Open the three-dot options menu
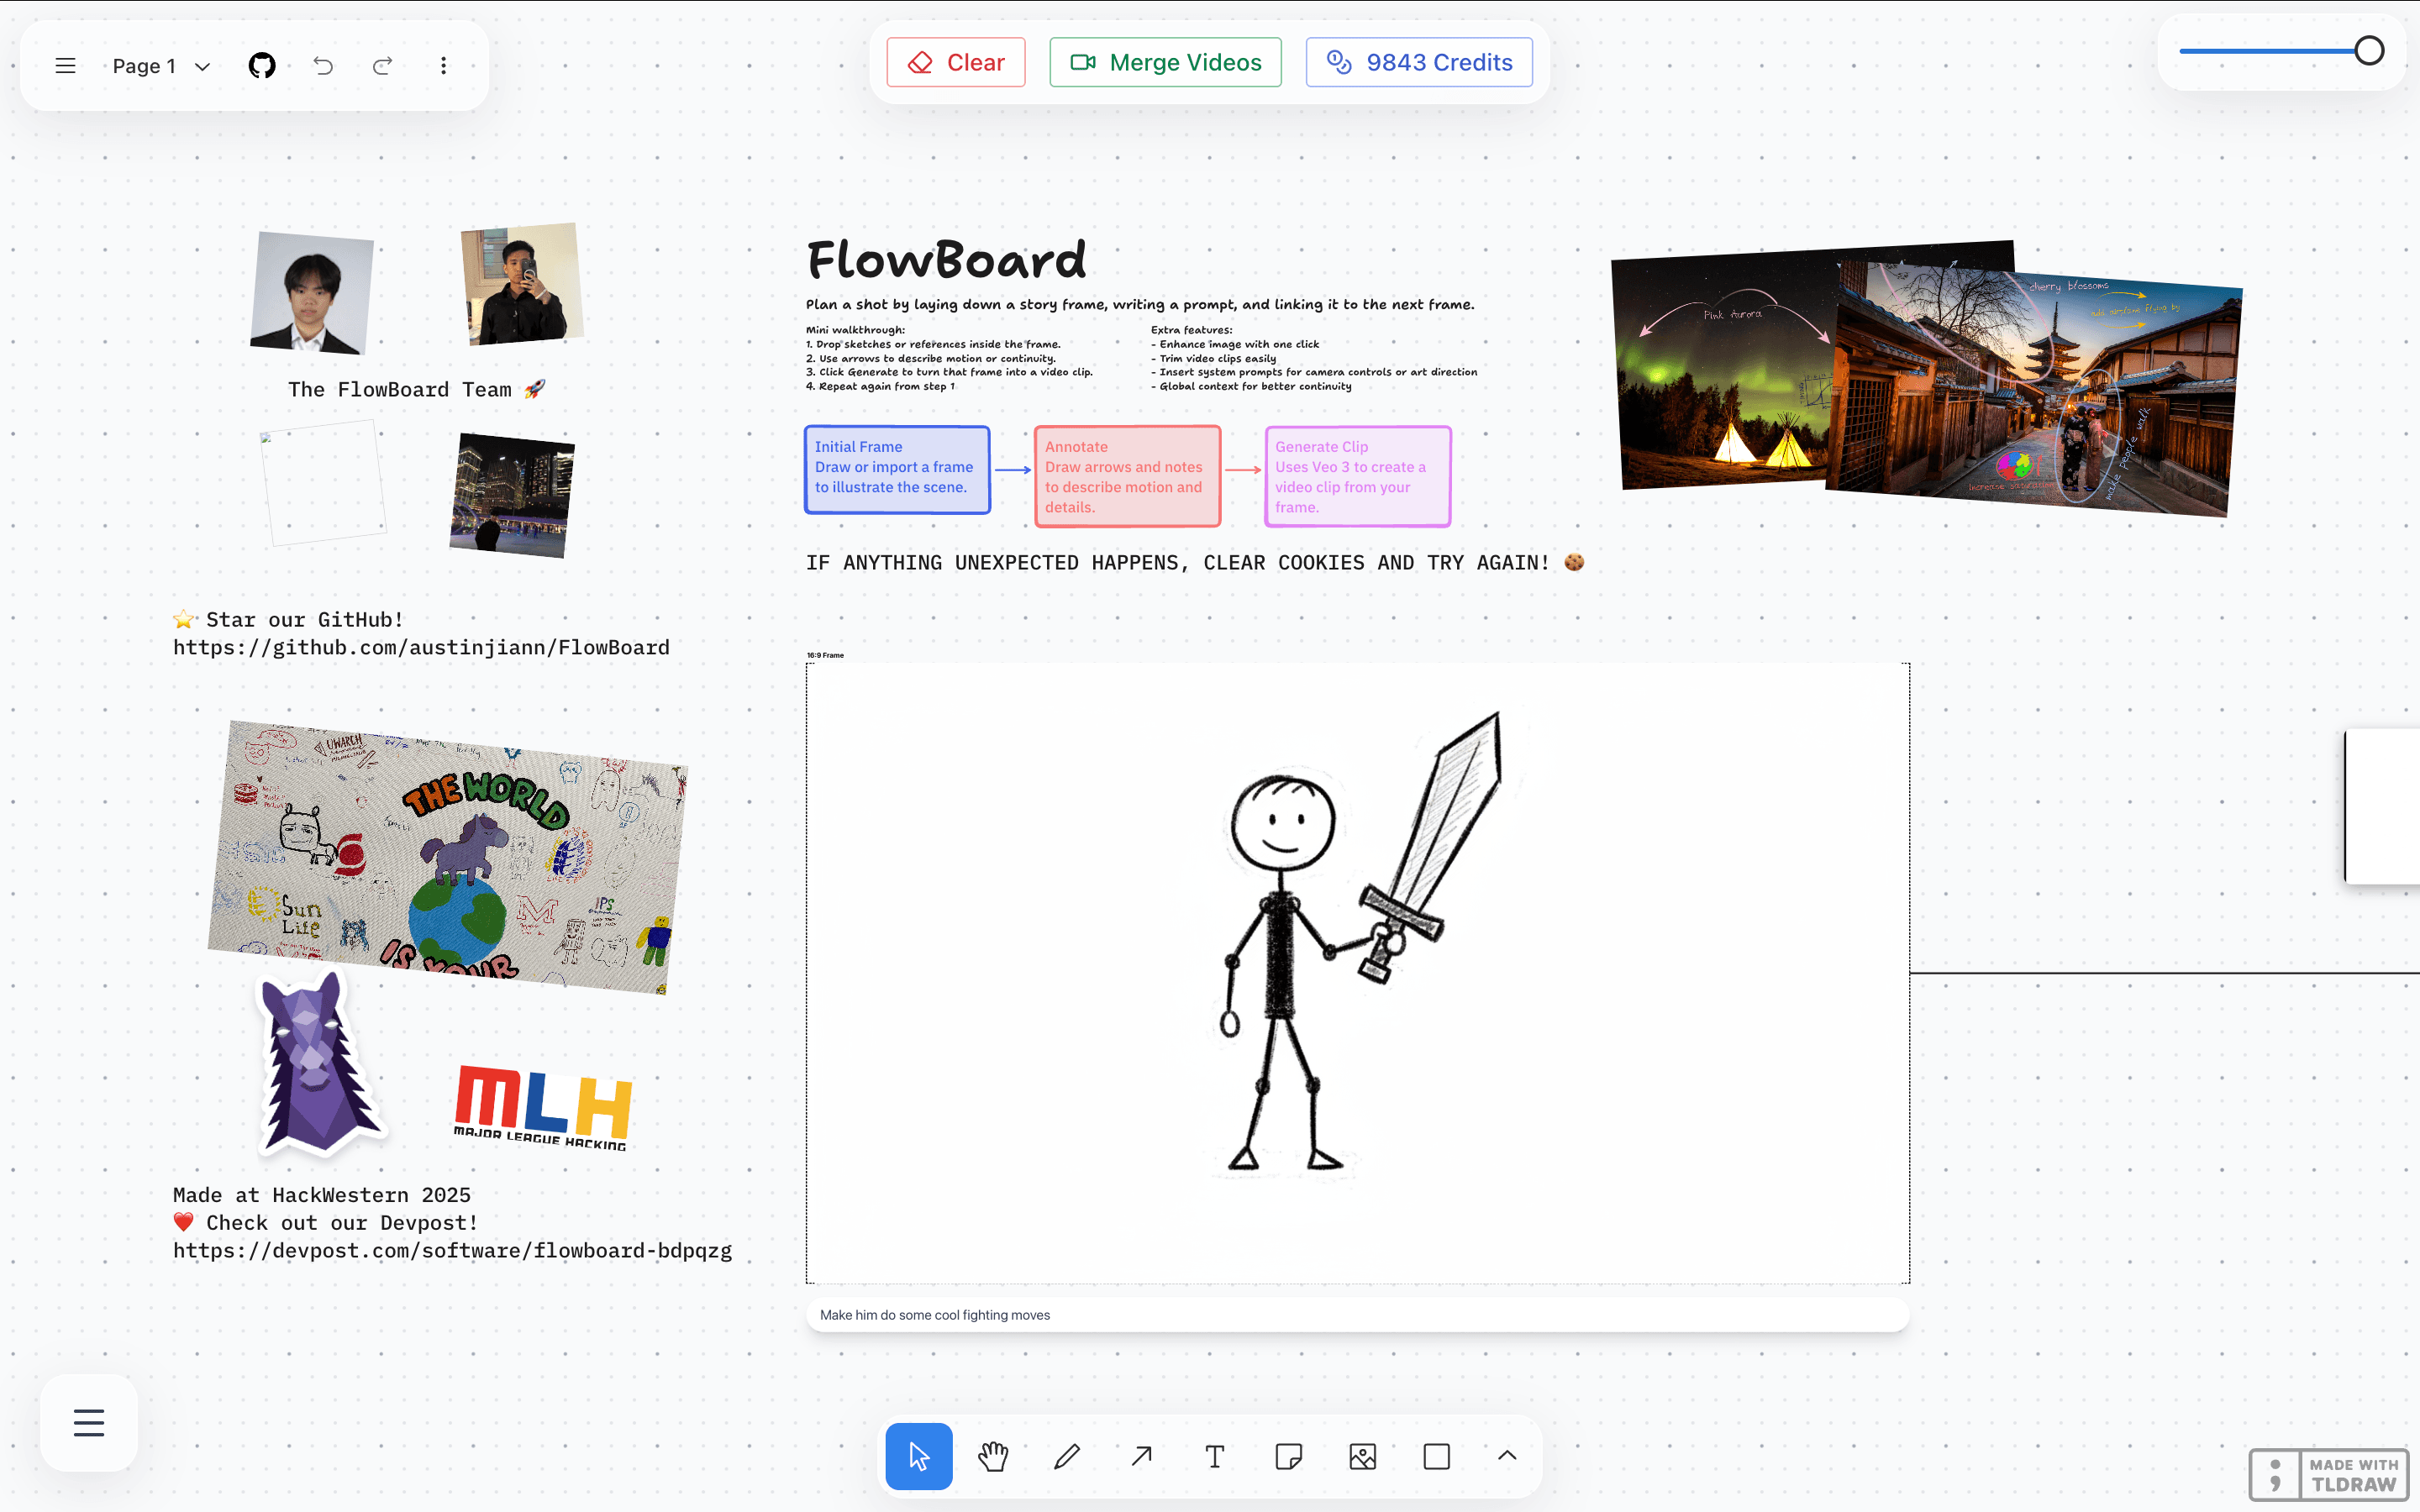Viewport: 2420px width, 1512px height. click(x=443, y=65)
